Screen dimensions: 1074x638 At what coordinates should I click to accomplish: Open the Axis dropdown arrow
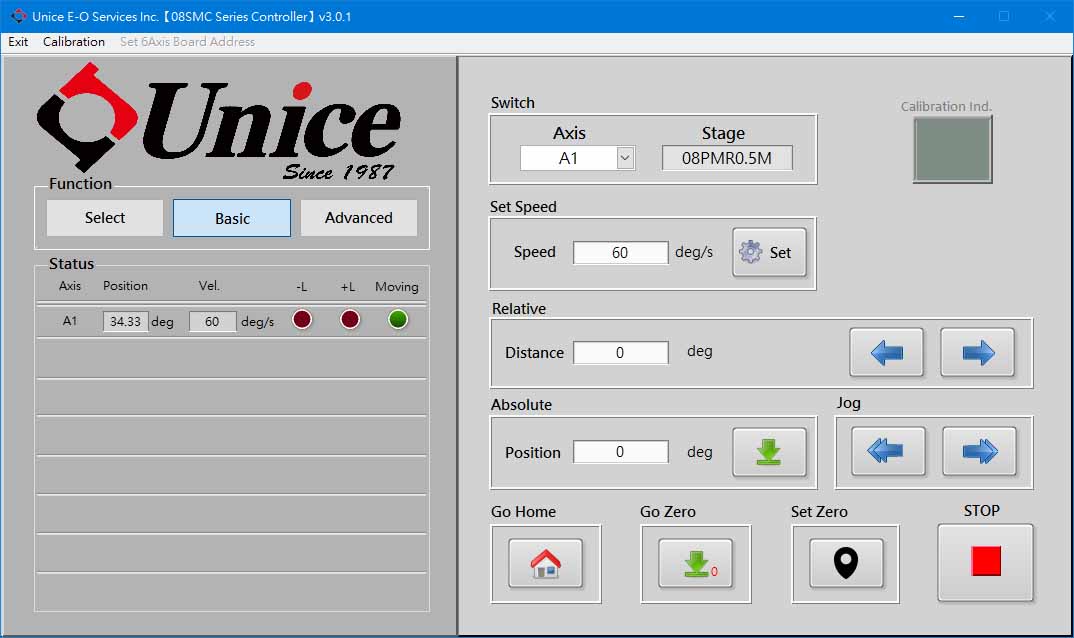click(625, 158)
